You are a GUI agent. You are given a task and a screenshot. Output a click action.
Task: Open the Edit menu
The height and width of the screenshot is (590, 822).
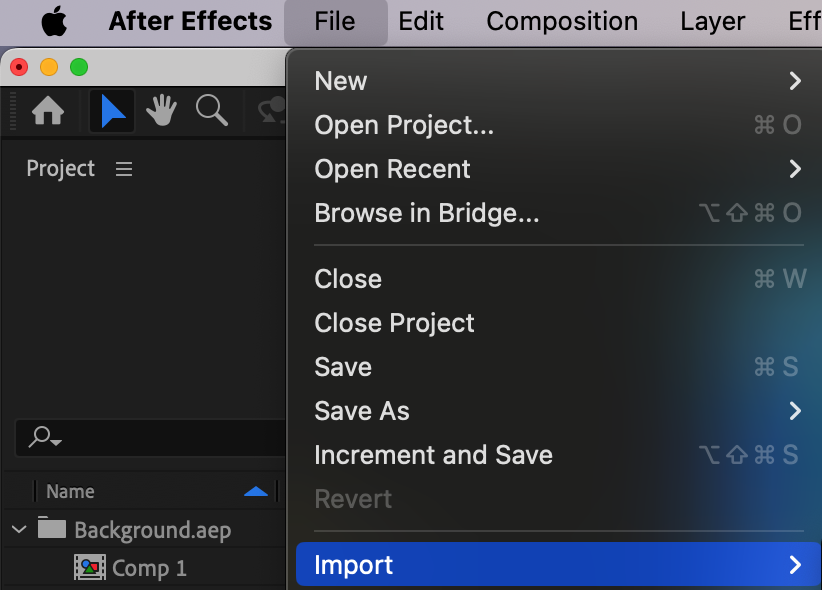tap(421, 21)
